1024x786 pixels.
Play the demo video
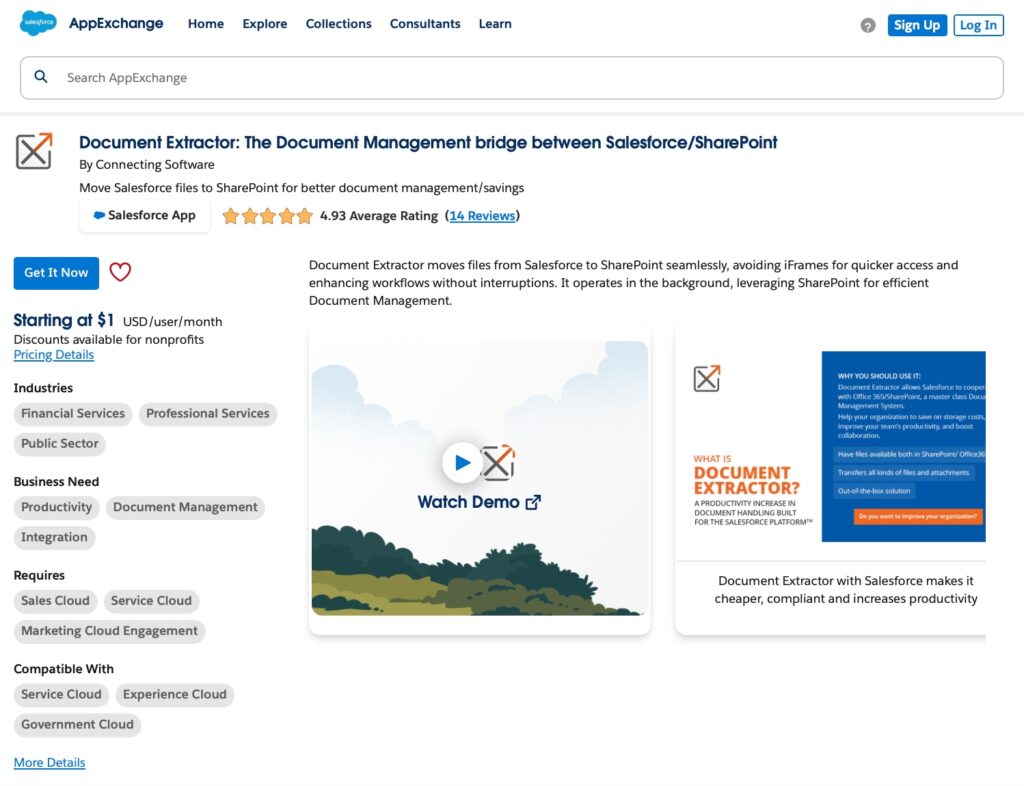pyautogui.click(x=462, y=462)
